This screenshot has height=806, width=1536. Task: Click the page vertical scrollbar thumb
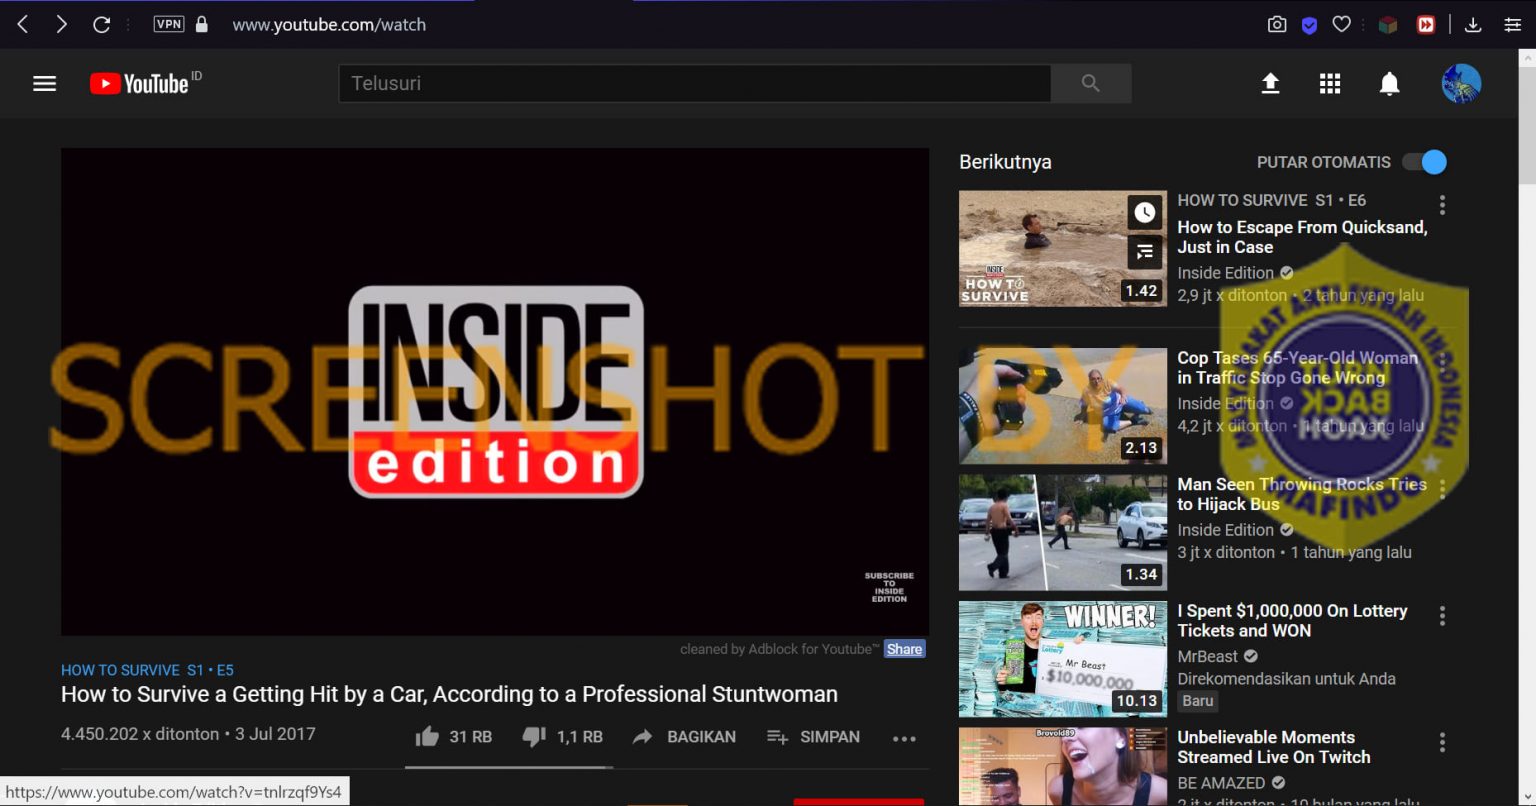[x=1527, y=127]
